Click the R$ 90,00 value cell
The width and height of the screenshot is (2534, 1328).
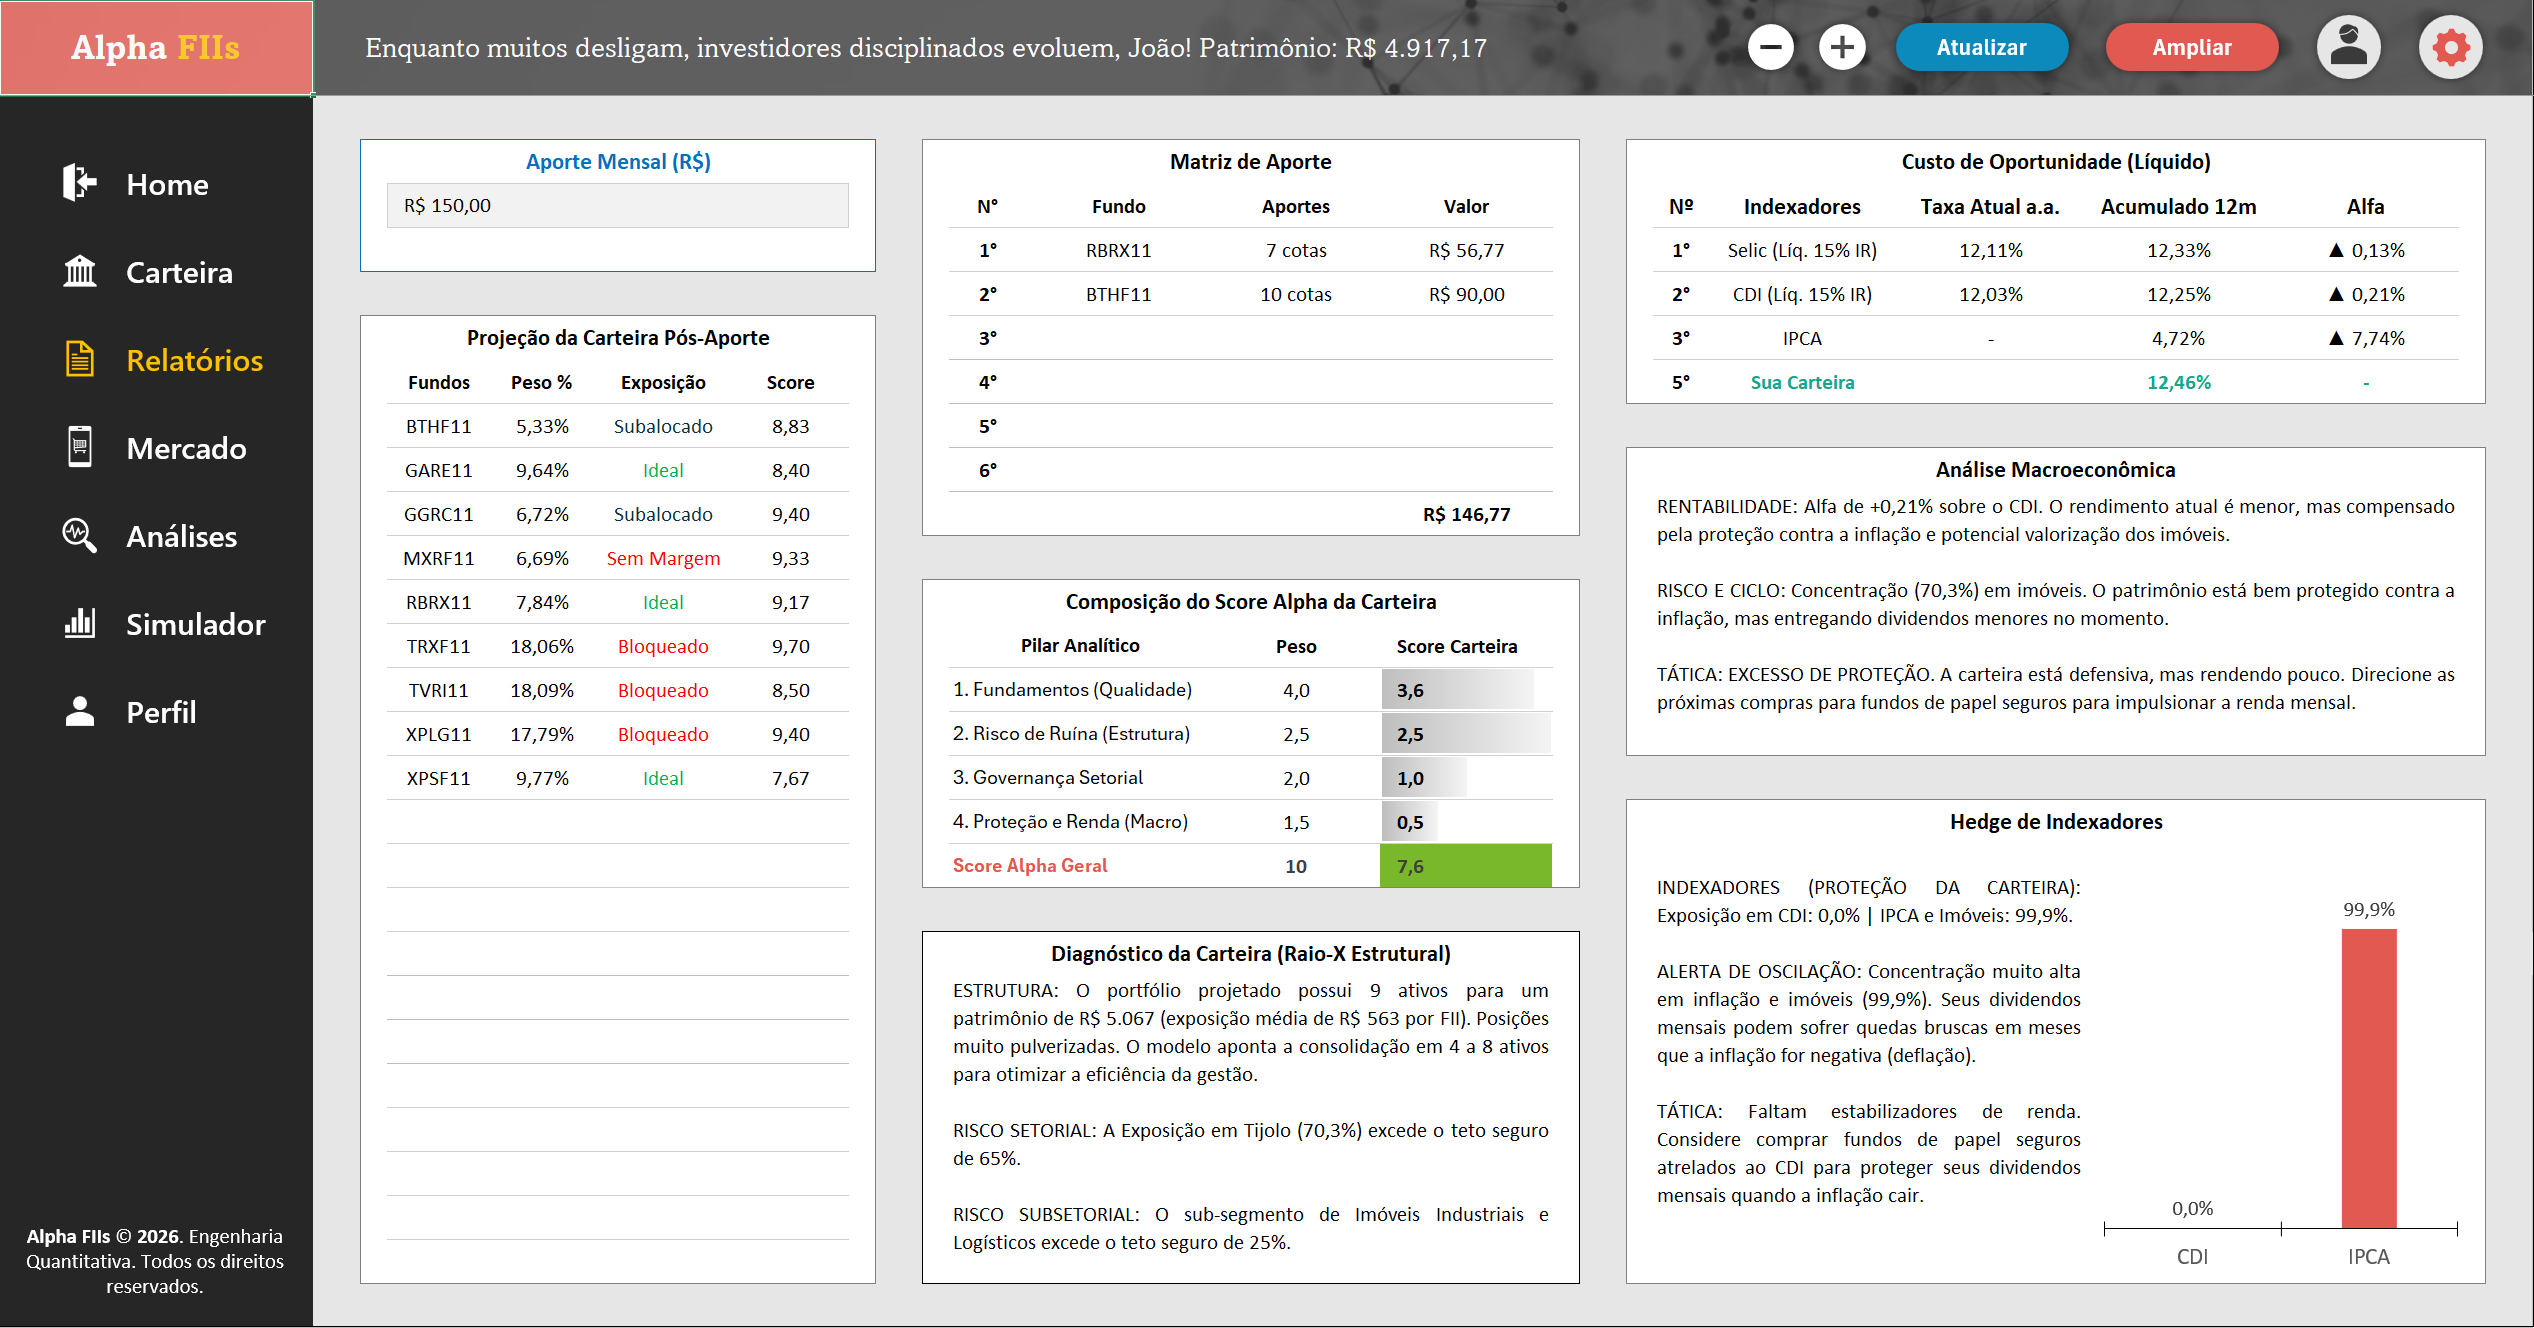click(1466, 294)
